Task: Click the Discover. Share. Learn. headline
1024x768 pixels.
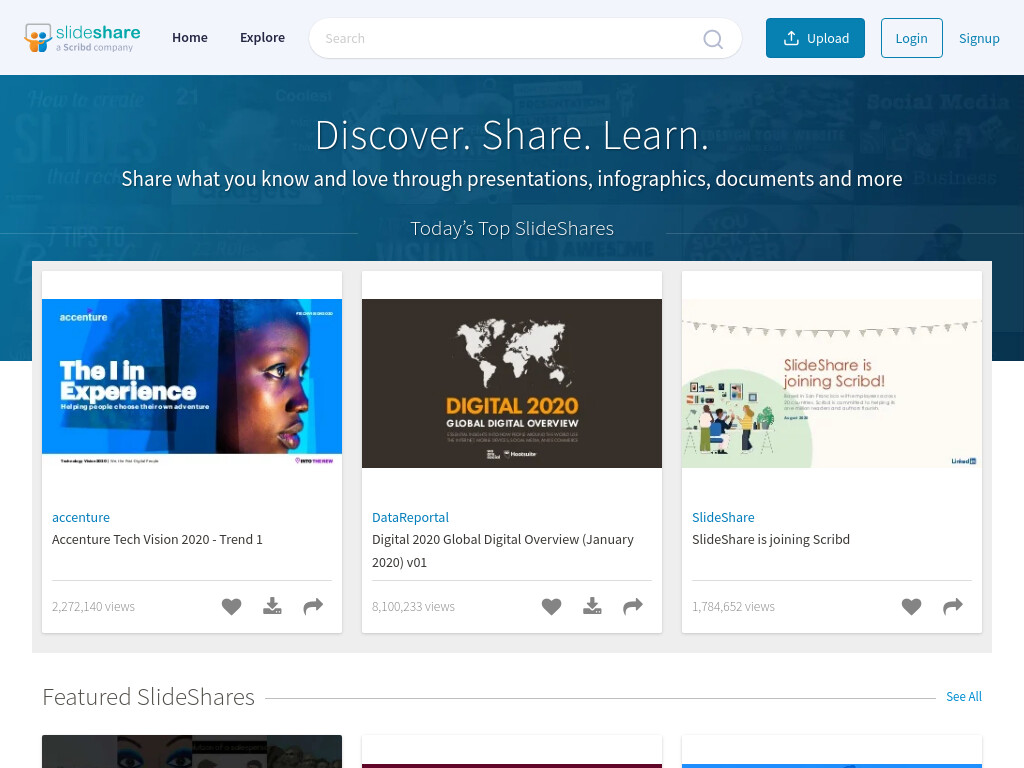Action: (512, 135)
